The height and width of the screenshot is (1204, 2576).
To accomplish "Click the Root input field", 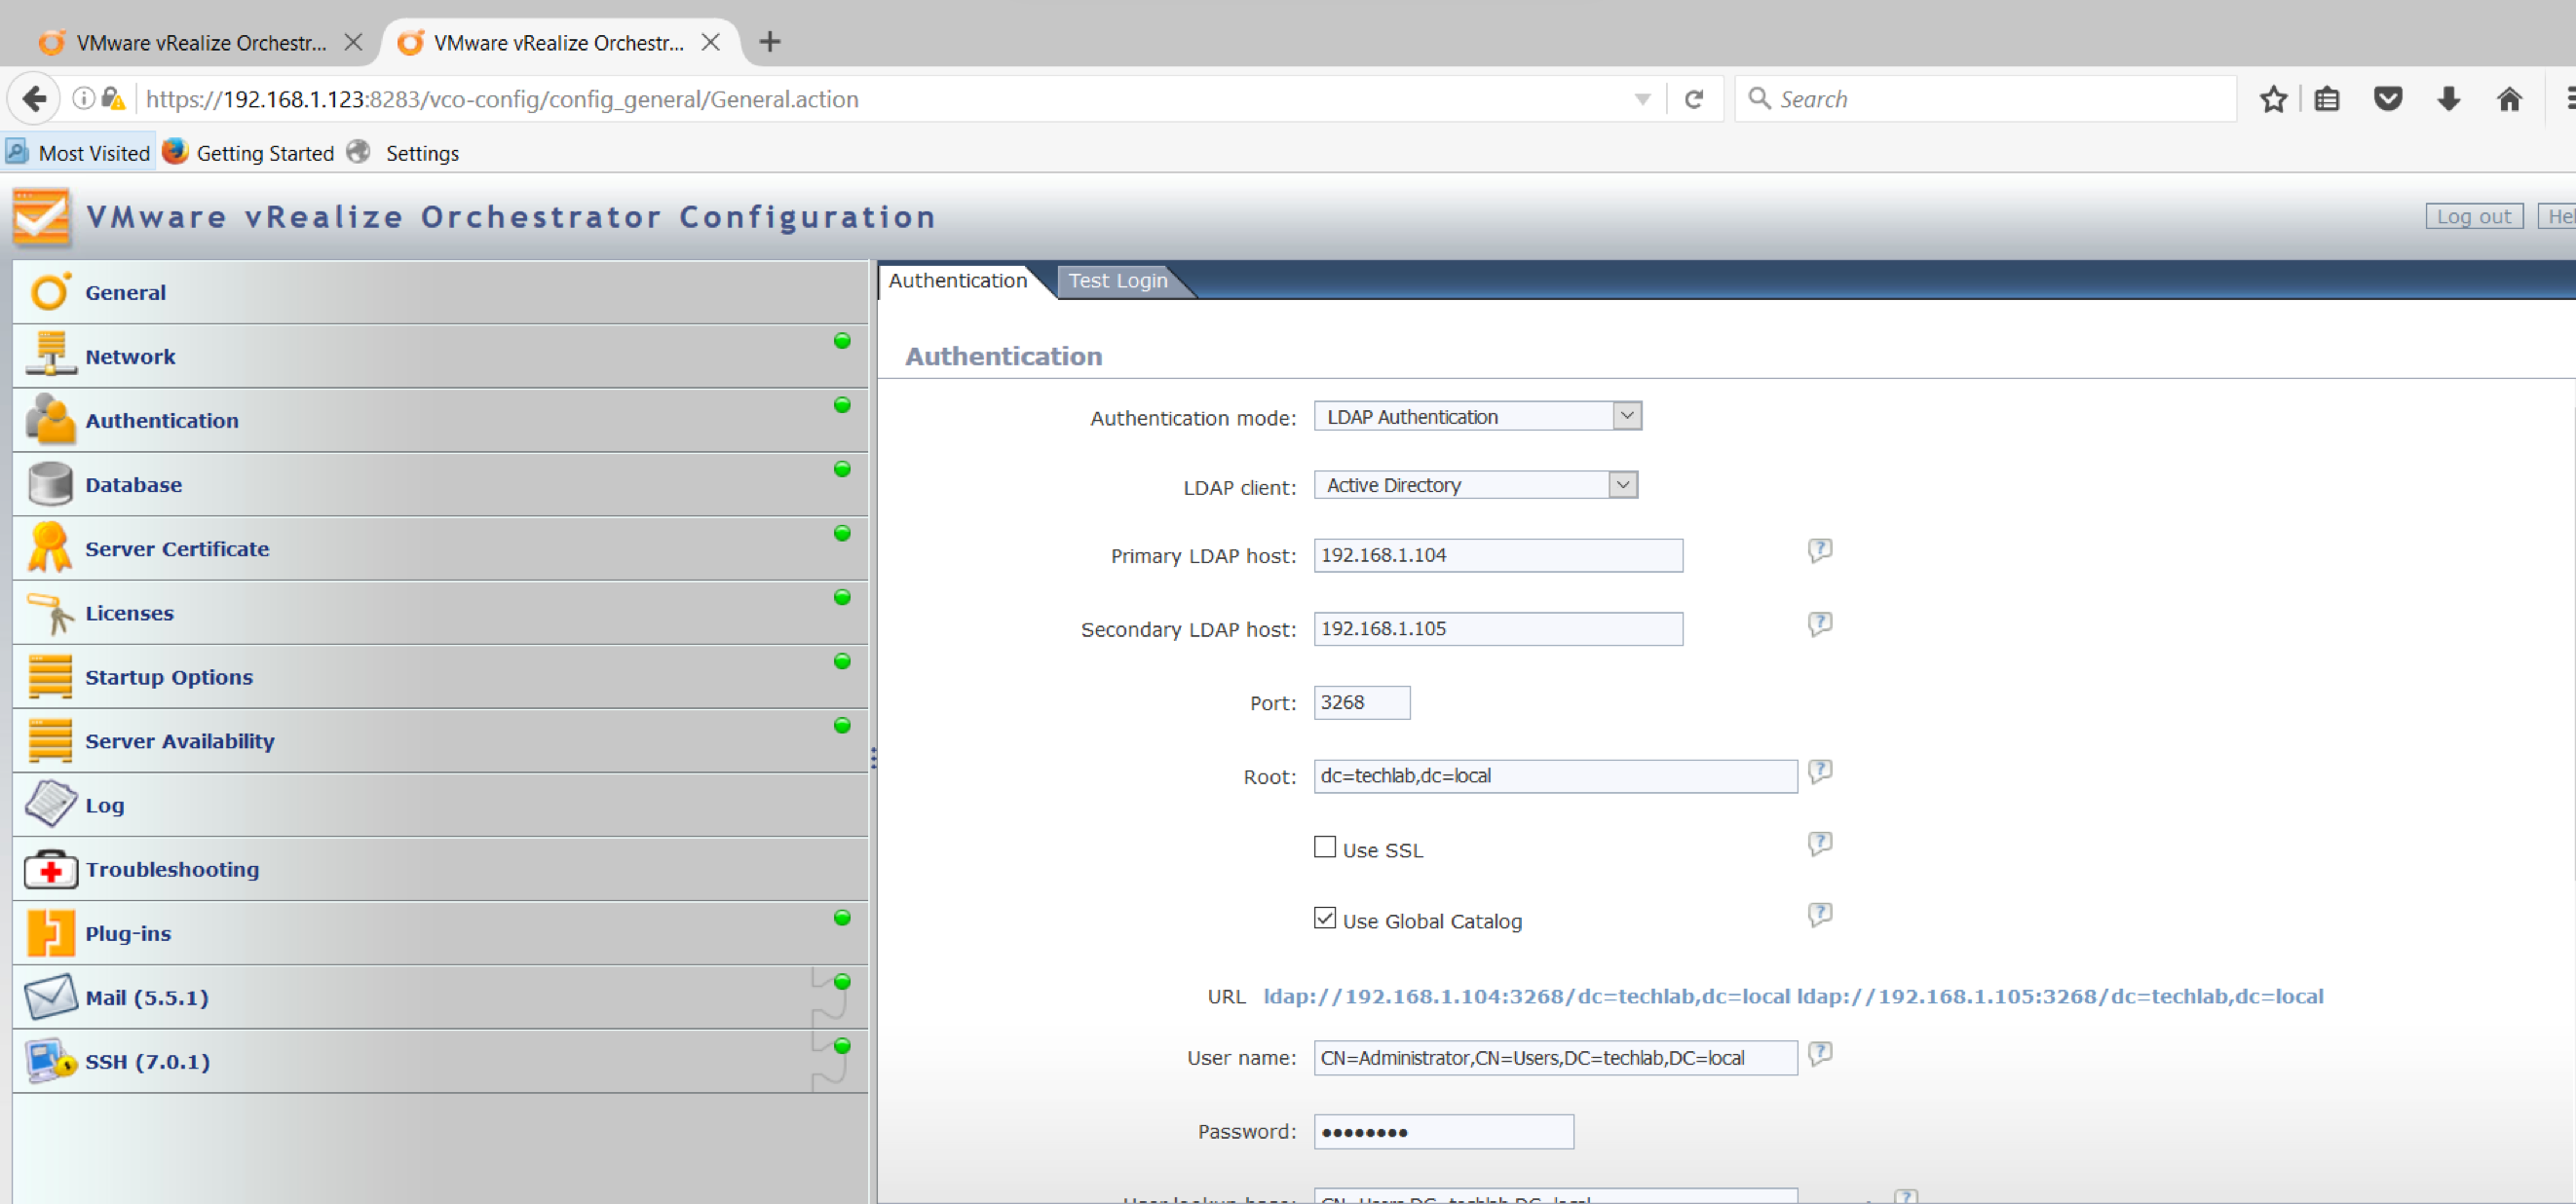I will [1555, 776].
